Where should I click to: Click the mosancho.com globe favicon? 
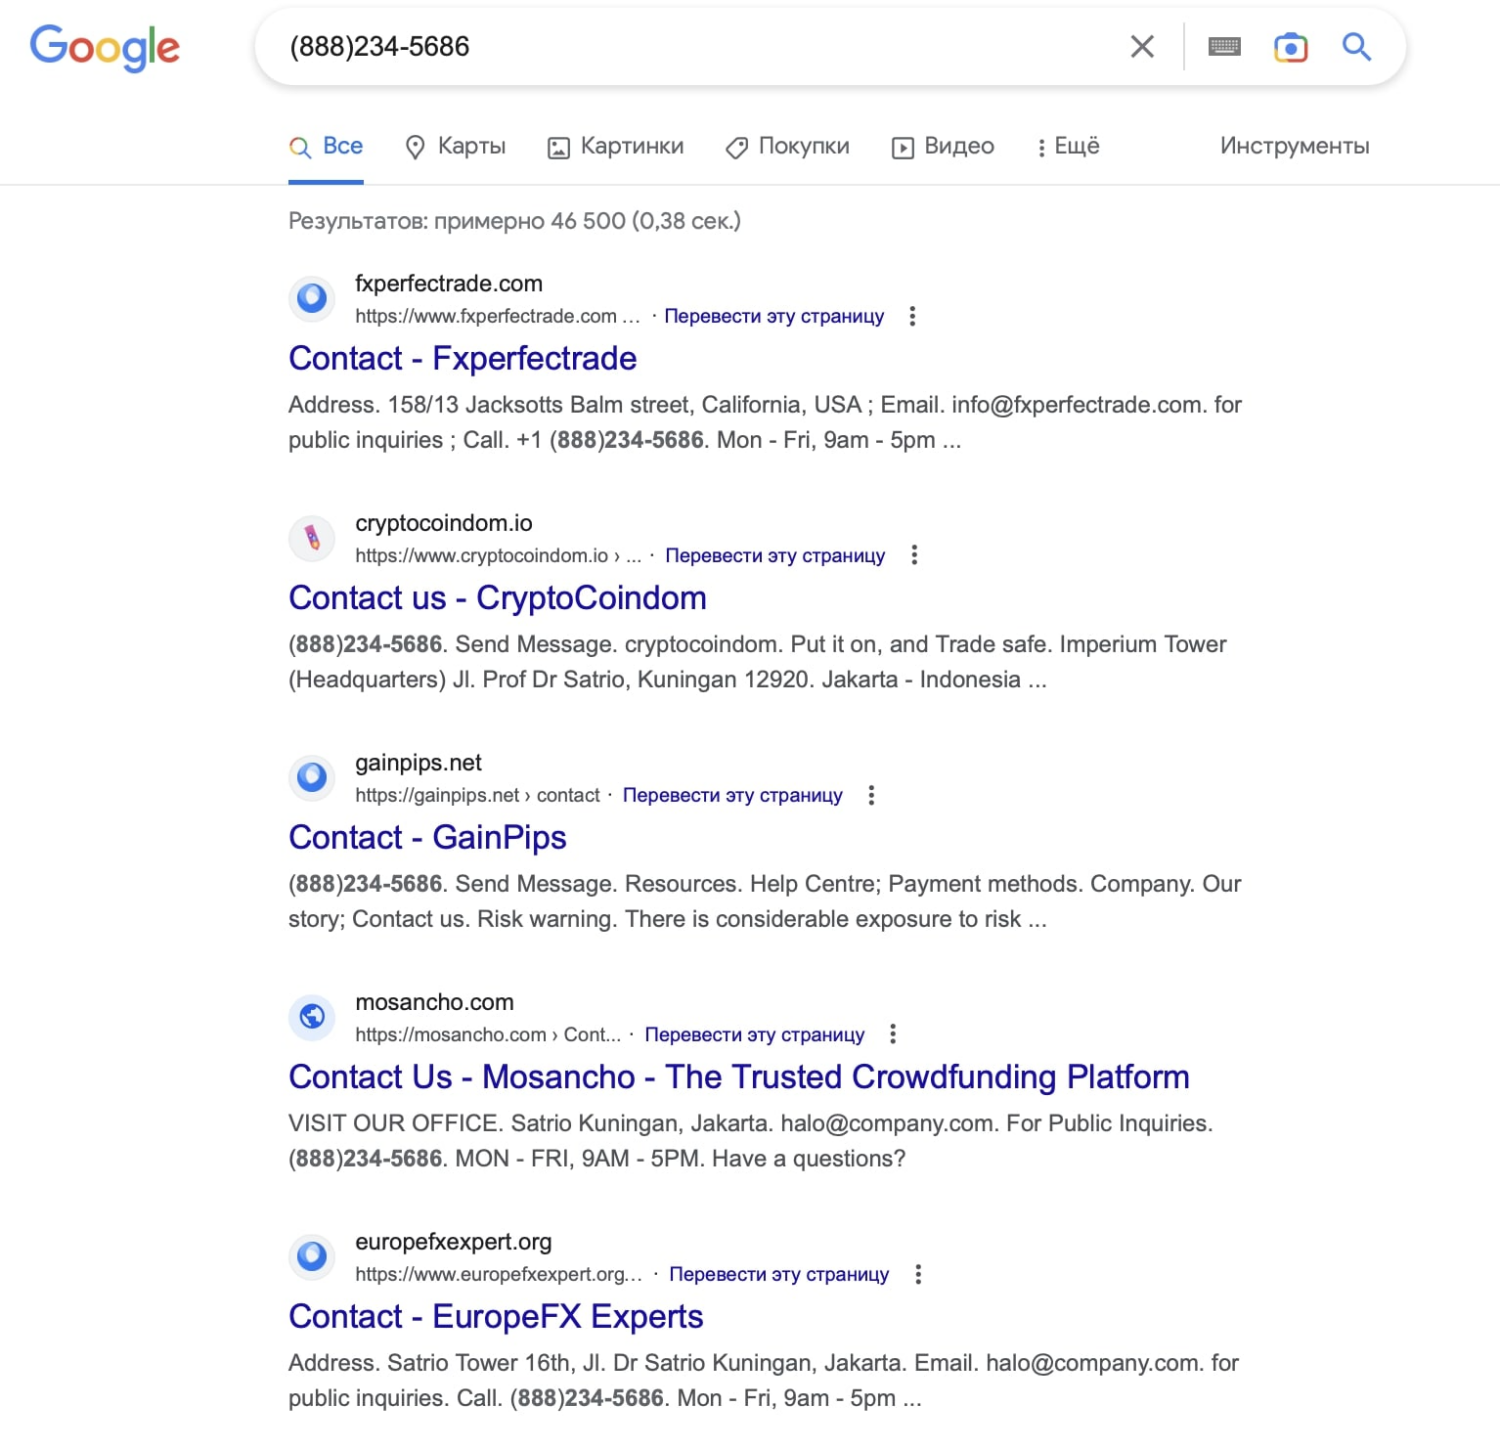click(x=312, y=1017)
